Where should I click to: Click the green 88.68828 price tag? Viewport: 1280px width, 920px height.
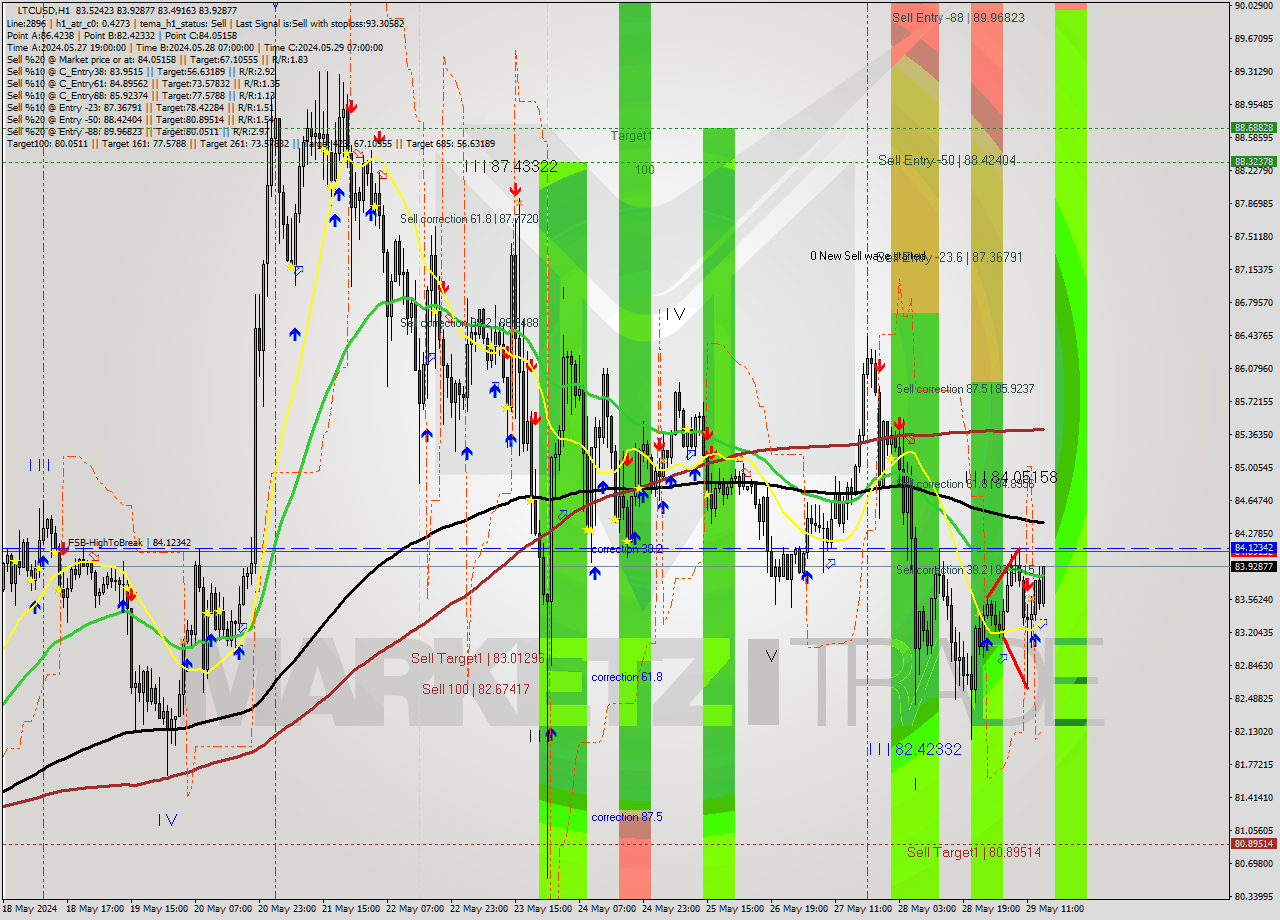coord(1254,128)
